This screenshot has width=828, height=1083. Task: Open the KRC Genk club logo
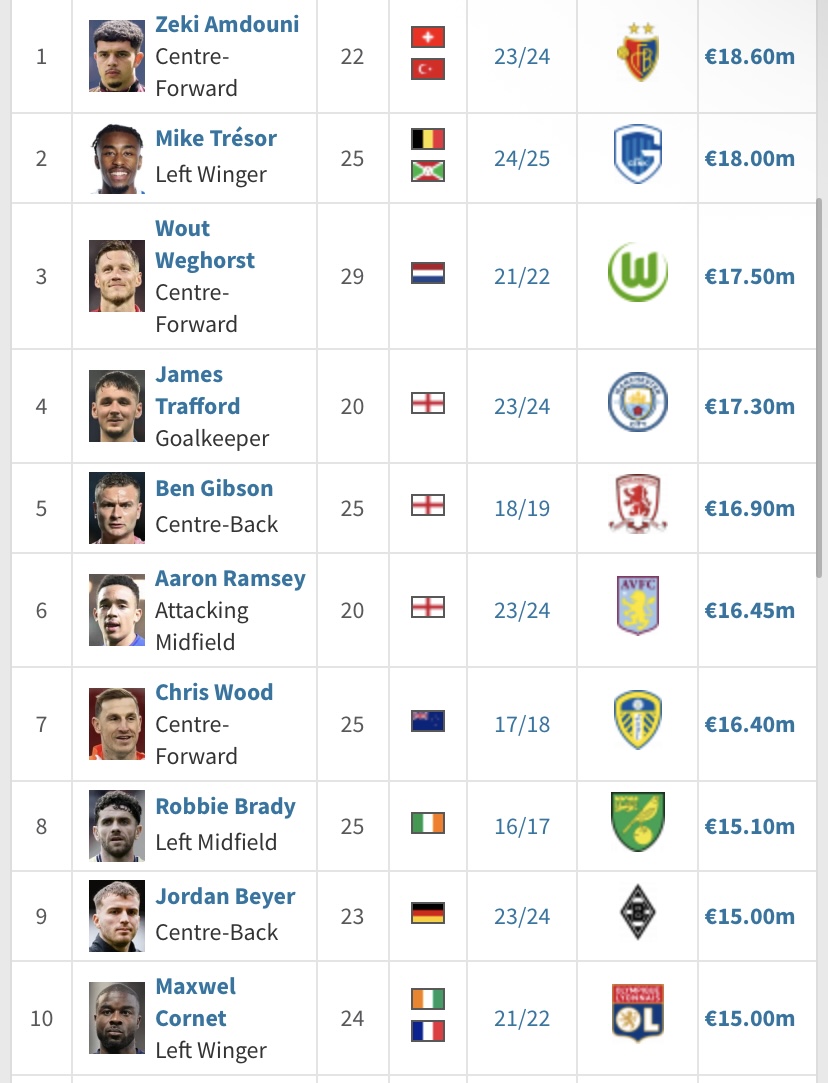click(638, 154)
